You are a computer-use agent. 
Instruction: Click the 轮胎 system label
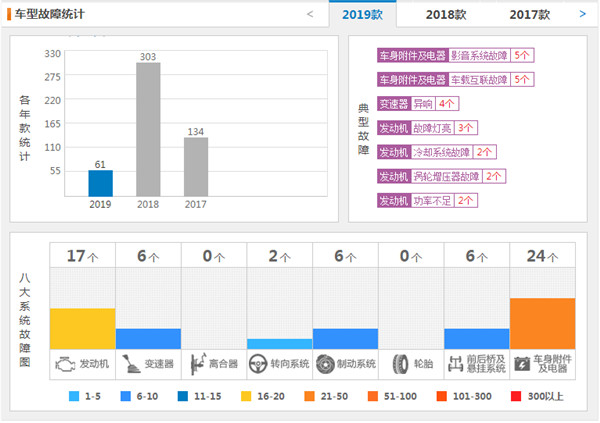(x=424, y=364)
